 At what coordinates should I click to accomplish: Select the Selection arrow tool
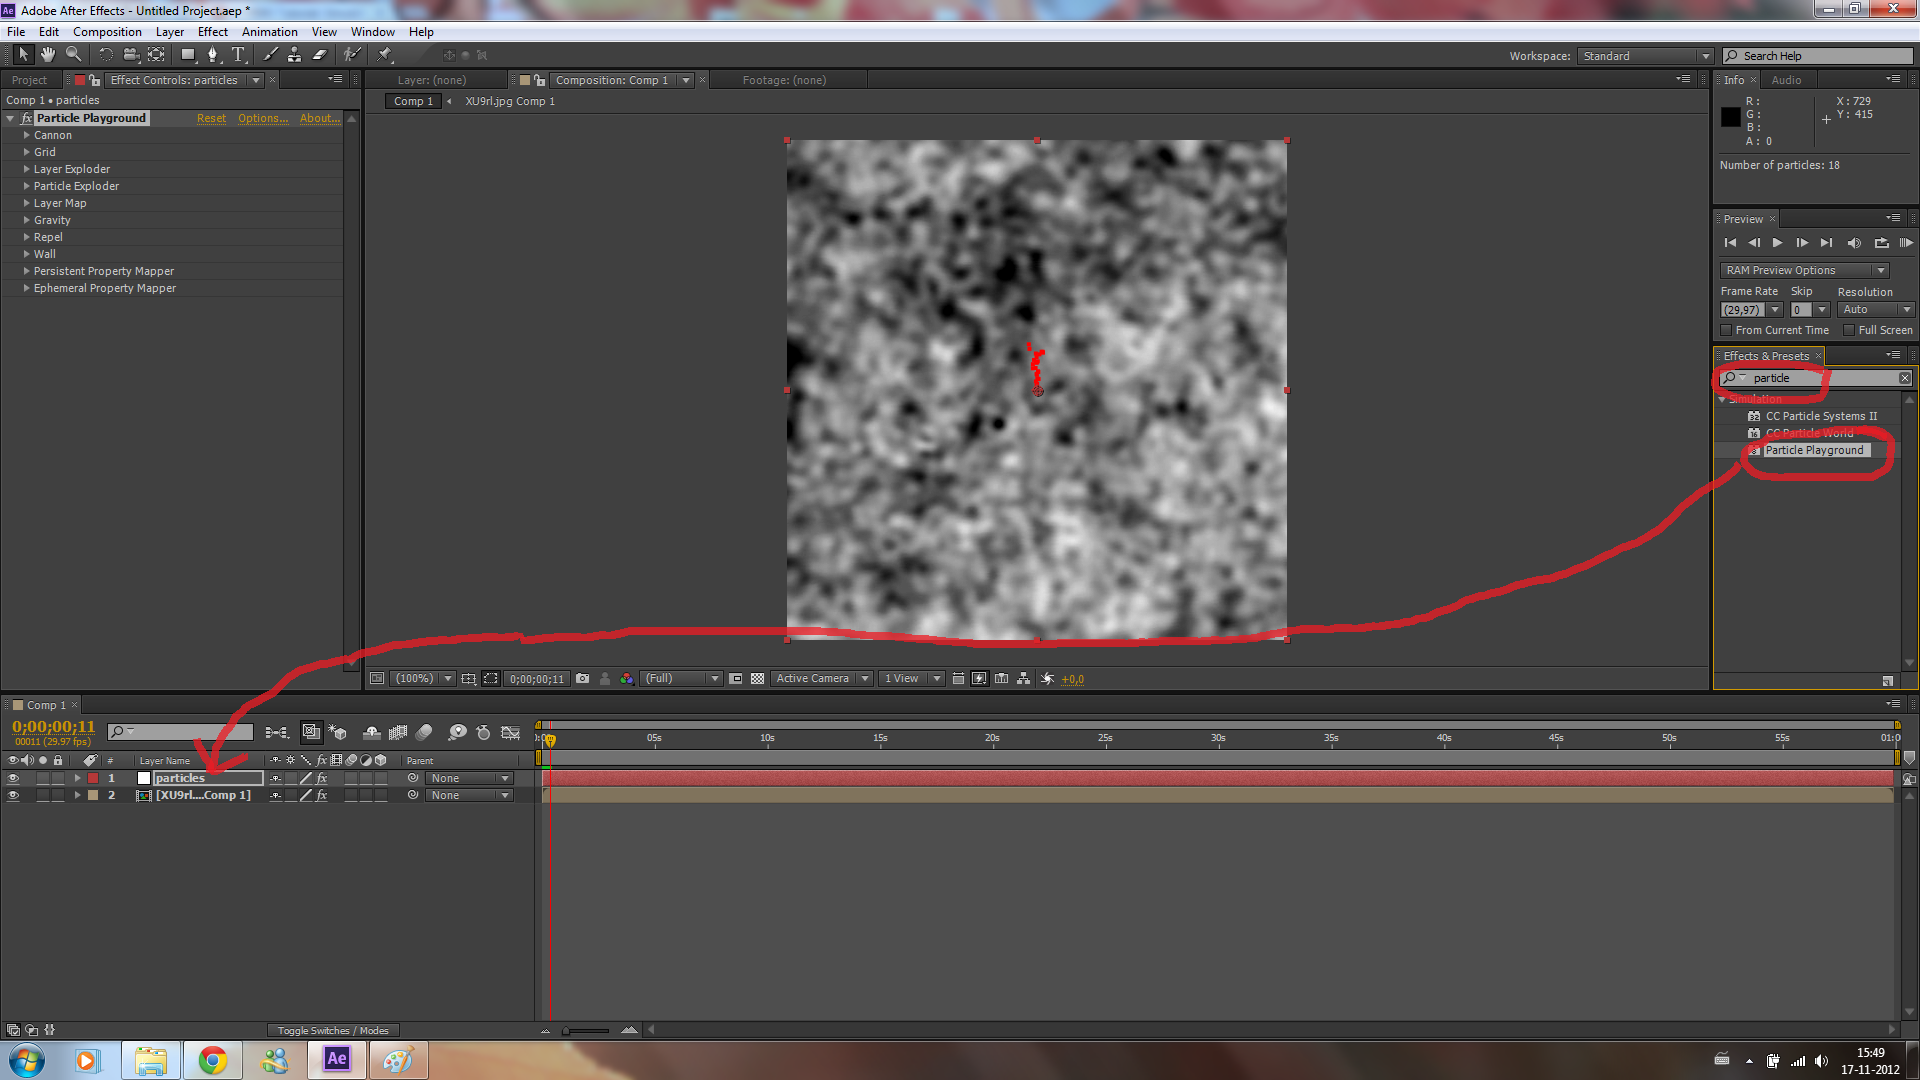tap(24, 55)
